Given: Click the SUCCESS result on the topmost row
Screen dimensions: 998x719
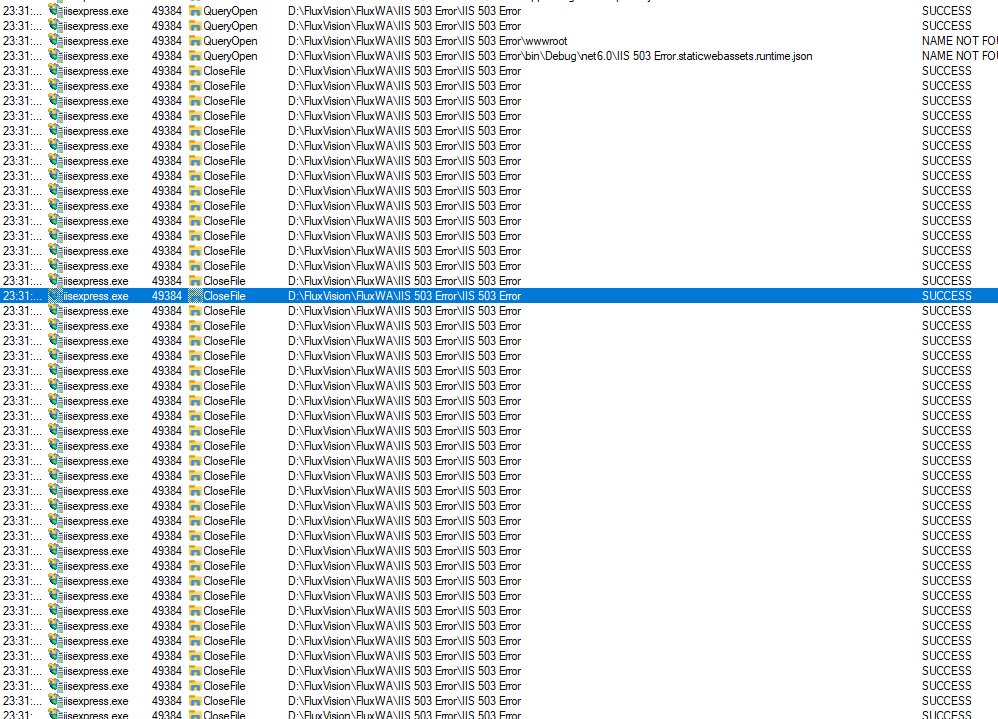Looking at the screenshot, I should click(x=945, y=11).
